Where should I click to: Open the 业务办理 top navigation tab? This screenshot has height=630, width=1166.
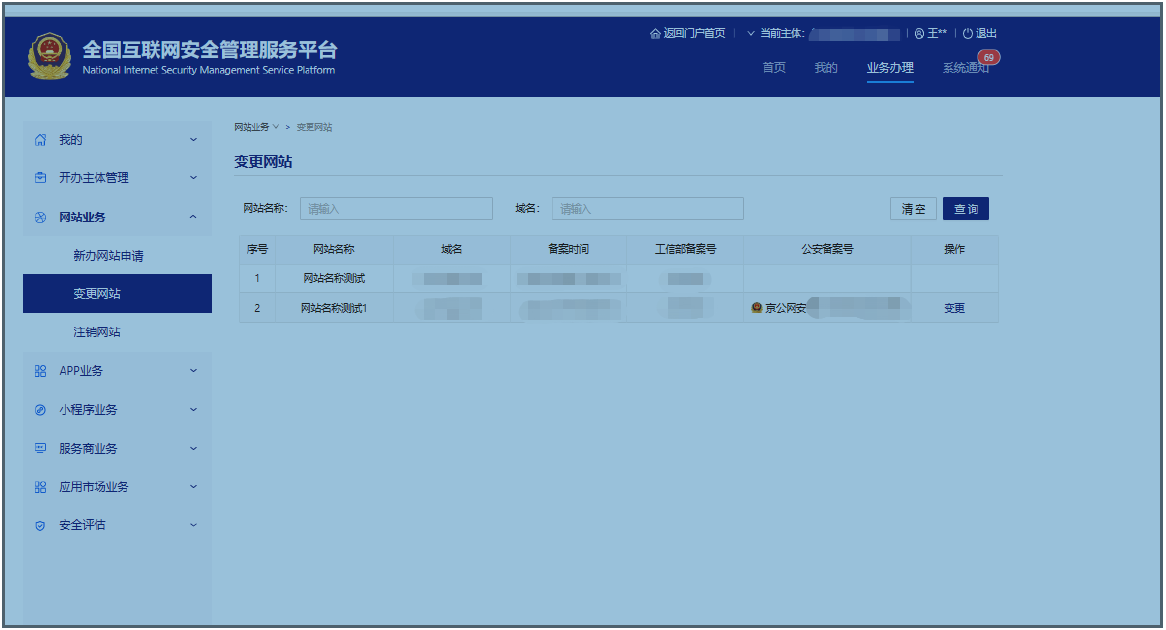890,68
